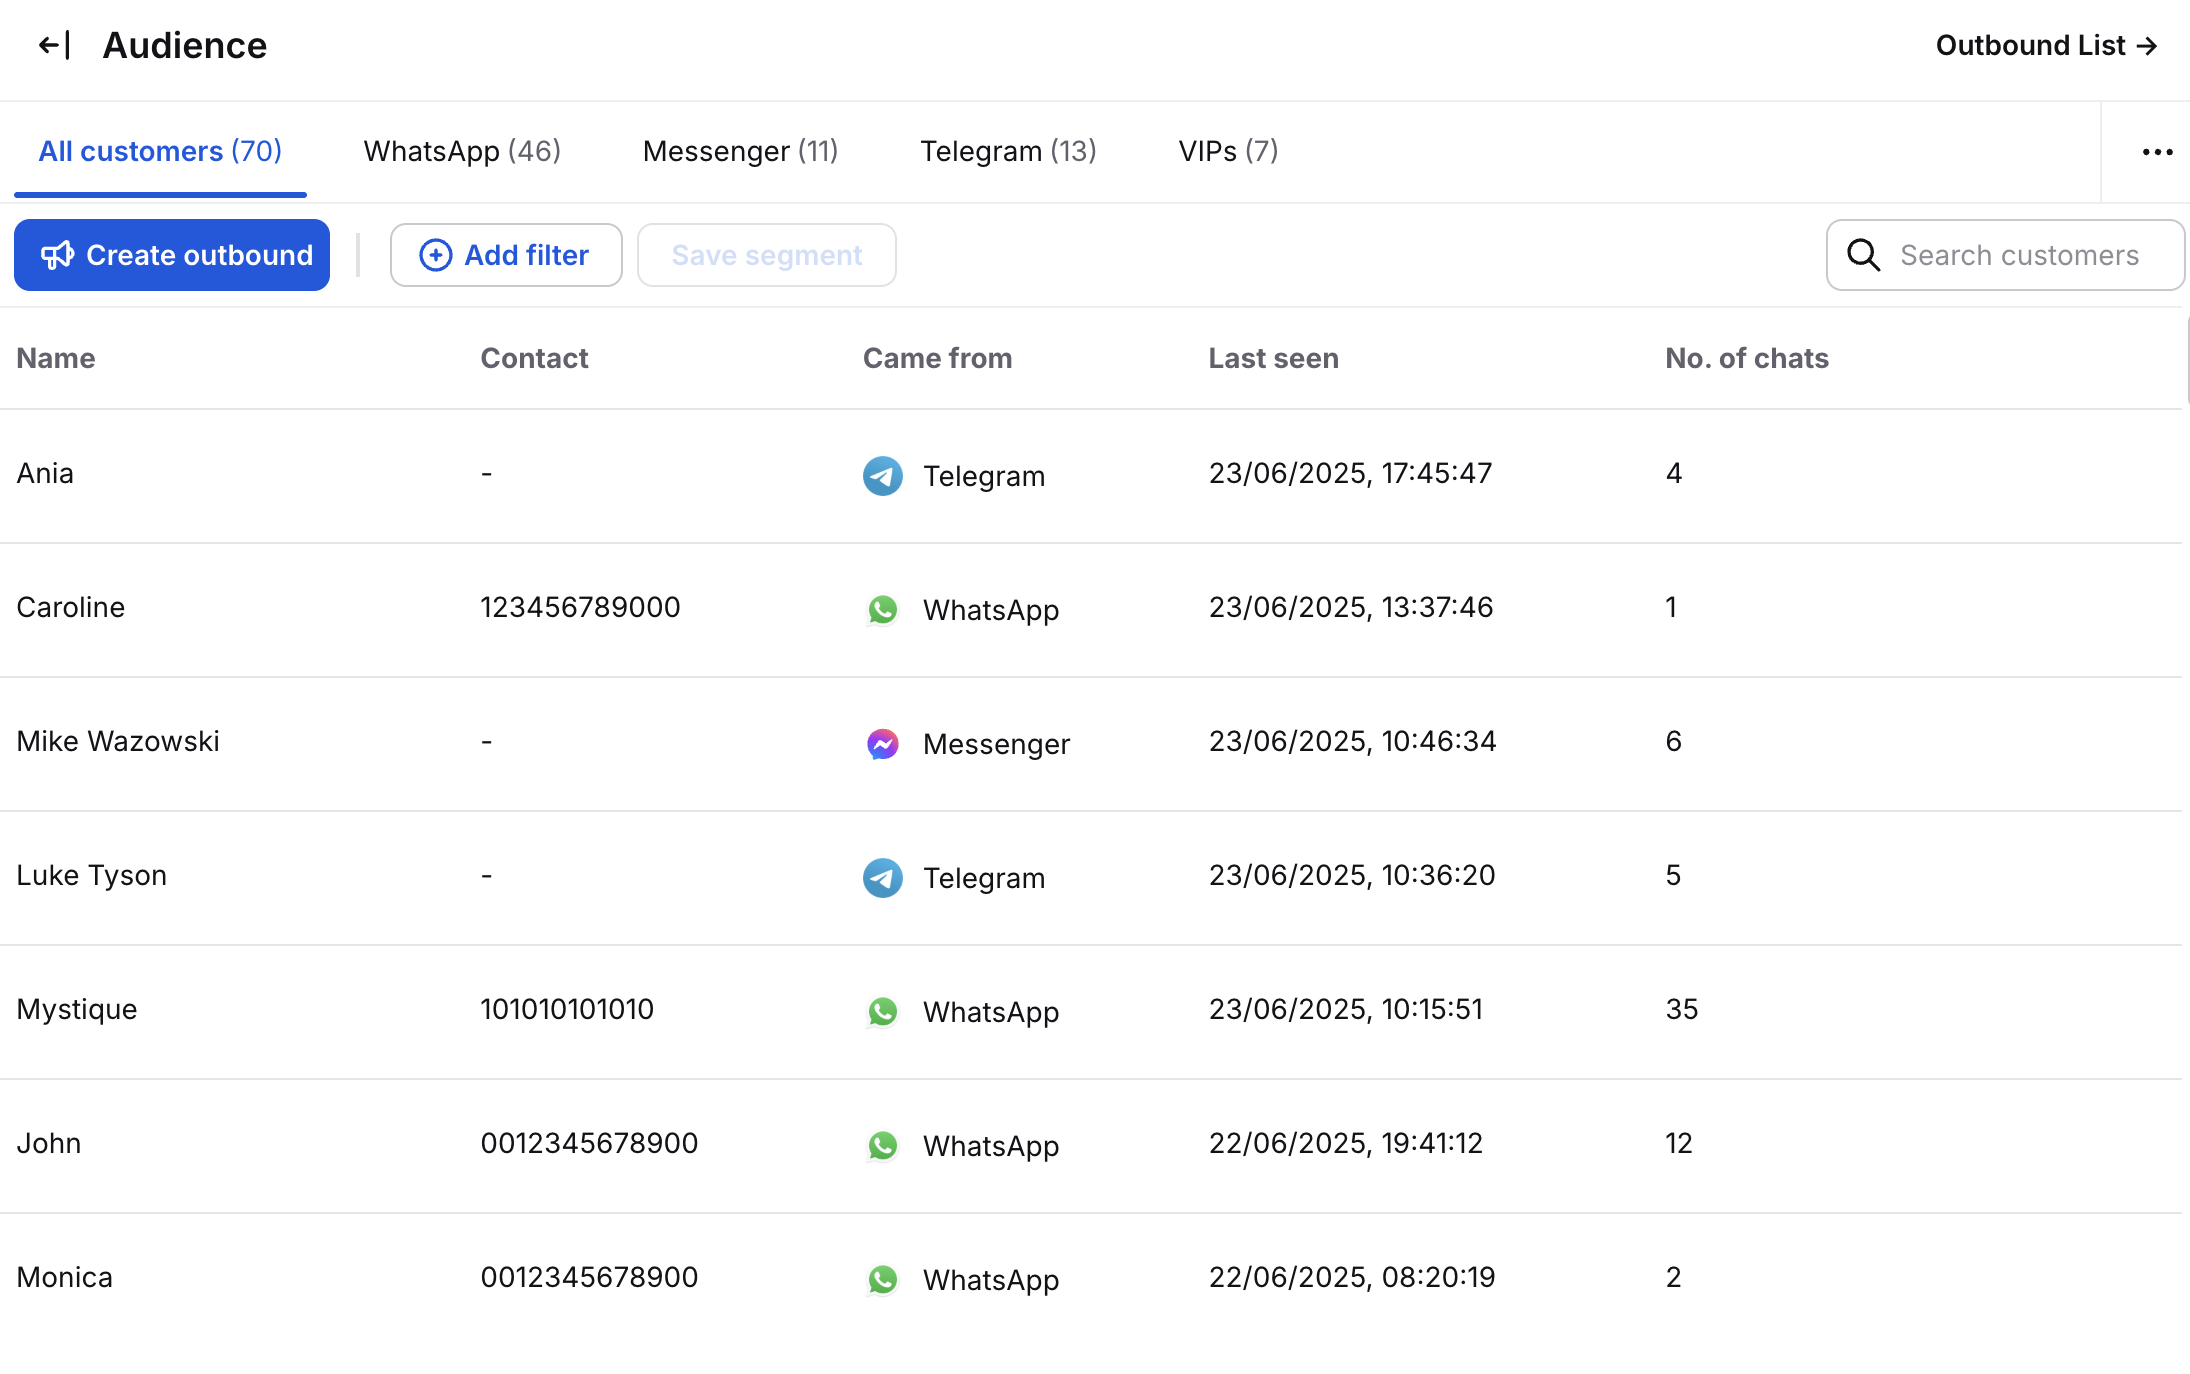This screenshot has width=2190, height=1374.
Task: Open the Outbound List link
Action: tap(2046, 46)
